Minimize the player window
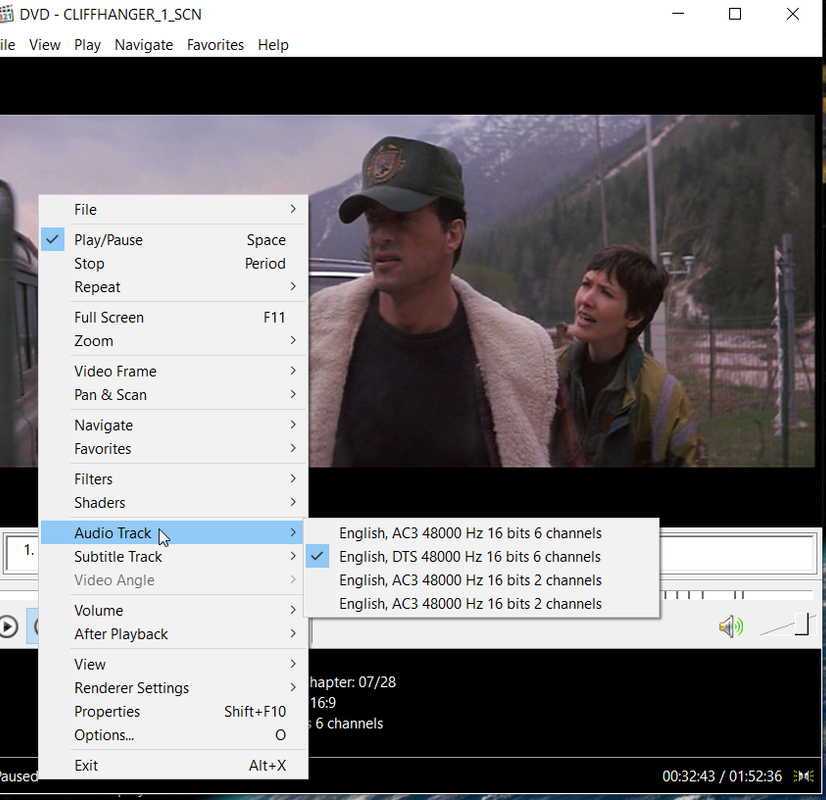The image size is (826, 800). coord(678,14)
